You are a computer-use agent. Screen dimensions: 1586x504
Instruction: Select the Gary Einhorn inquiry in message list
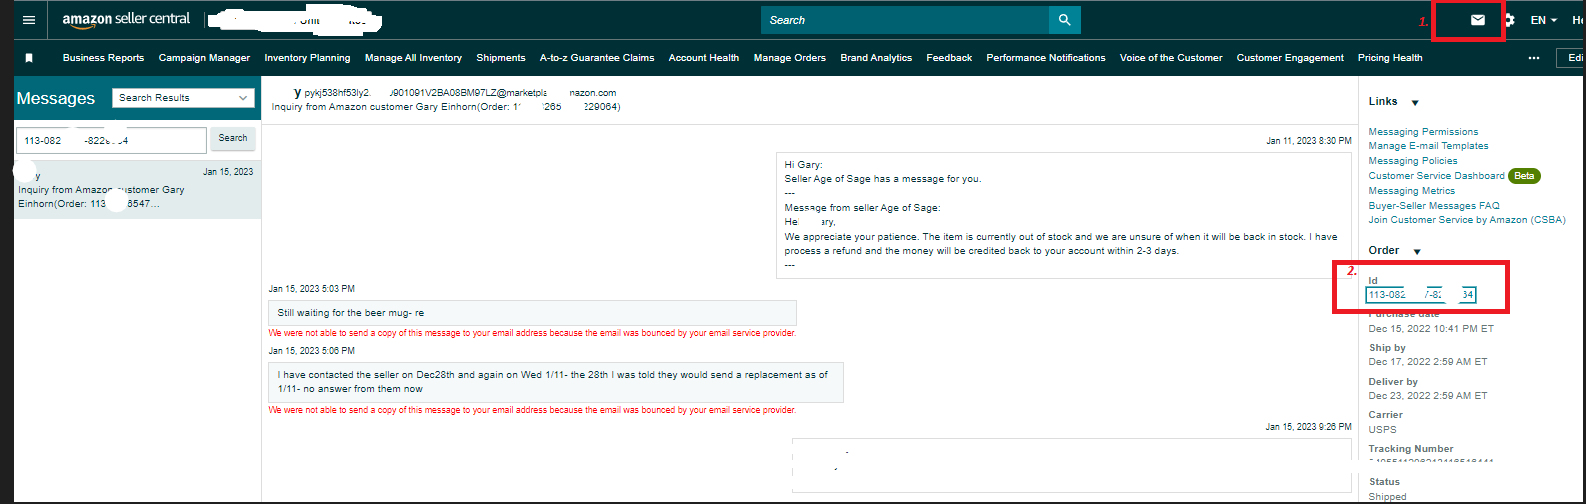(x=138, y=190)
